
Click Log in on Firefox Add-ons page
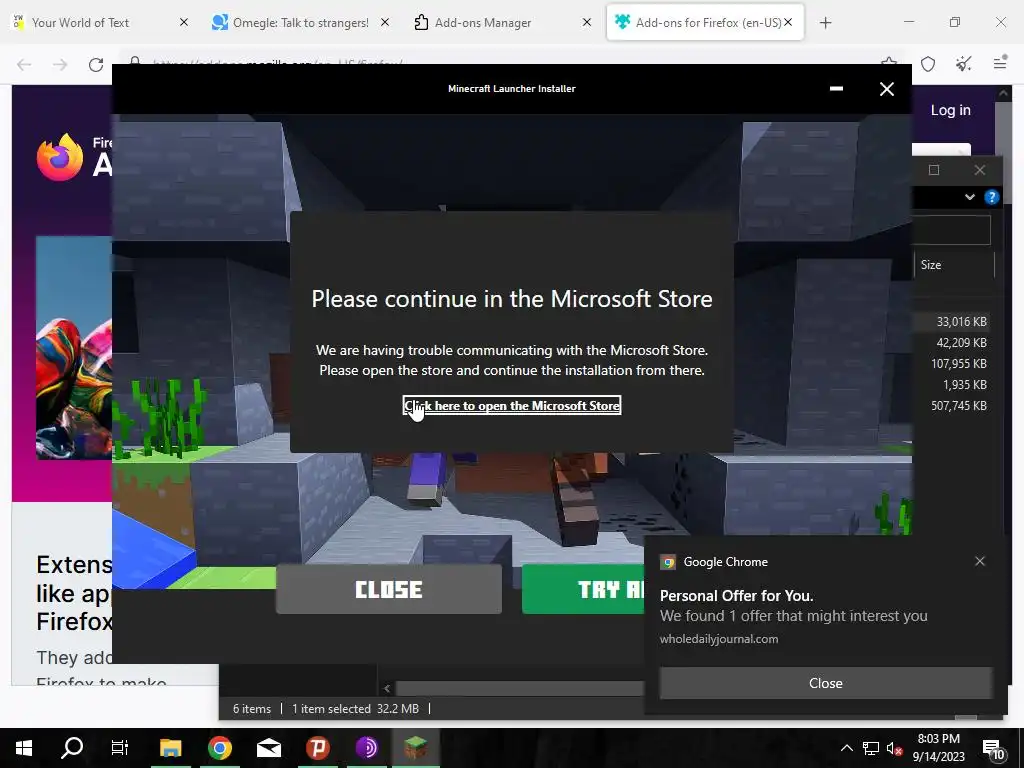point(950,110)
